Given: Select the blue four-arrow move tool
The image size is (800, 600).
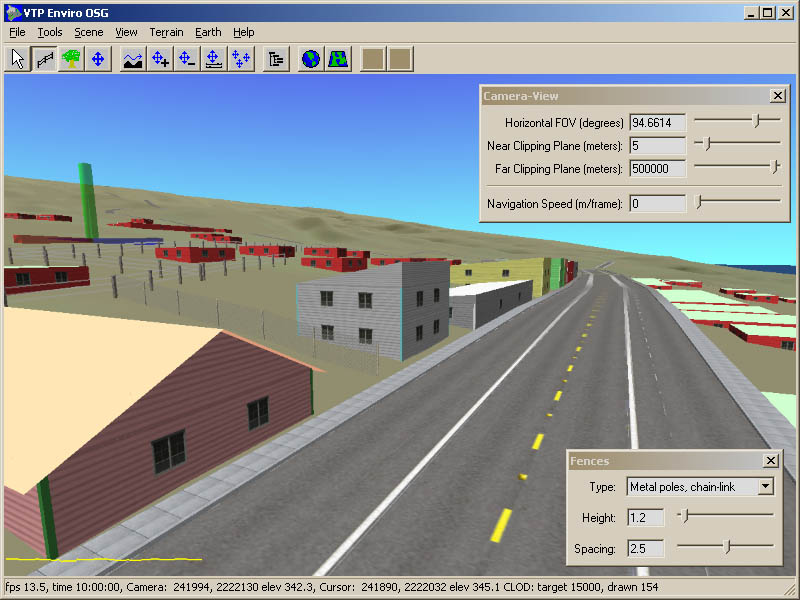Looking at the screenshot, I should click(98, 59).
